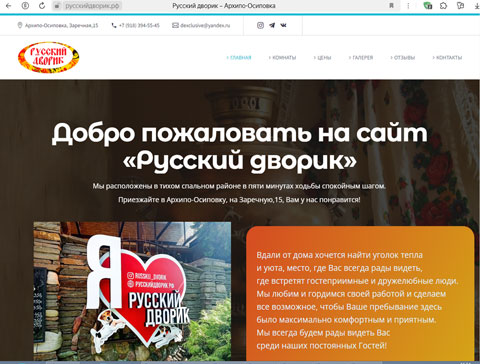Click the lock icon in the address bar
Image resolution: width=480 pixels, height=364 pixels.
(57, 6)
